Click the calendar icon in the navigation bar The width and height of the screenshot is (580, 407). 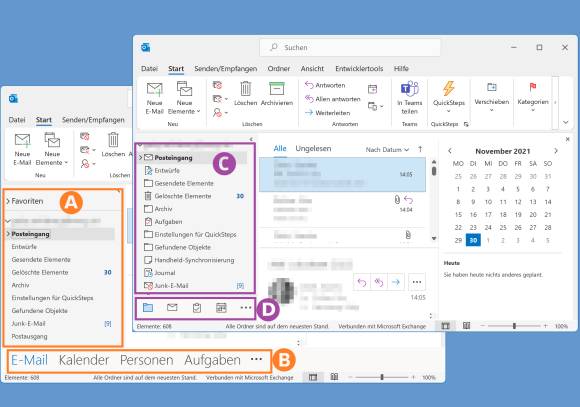tap(221, 307)
